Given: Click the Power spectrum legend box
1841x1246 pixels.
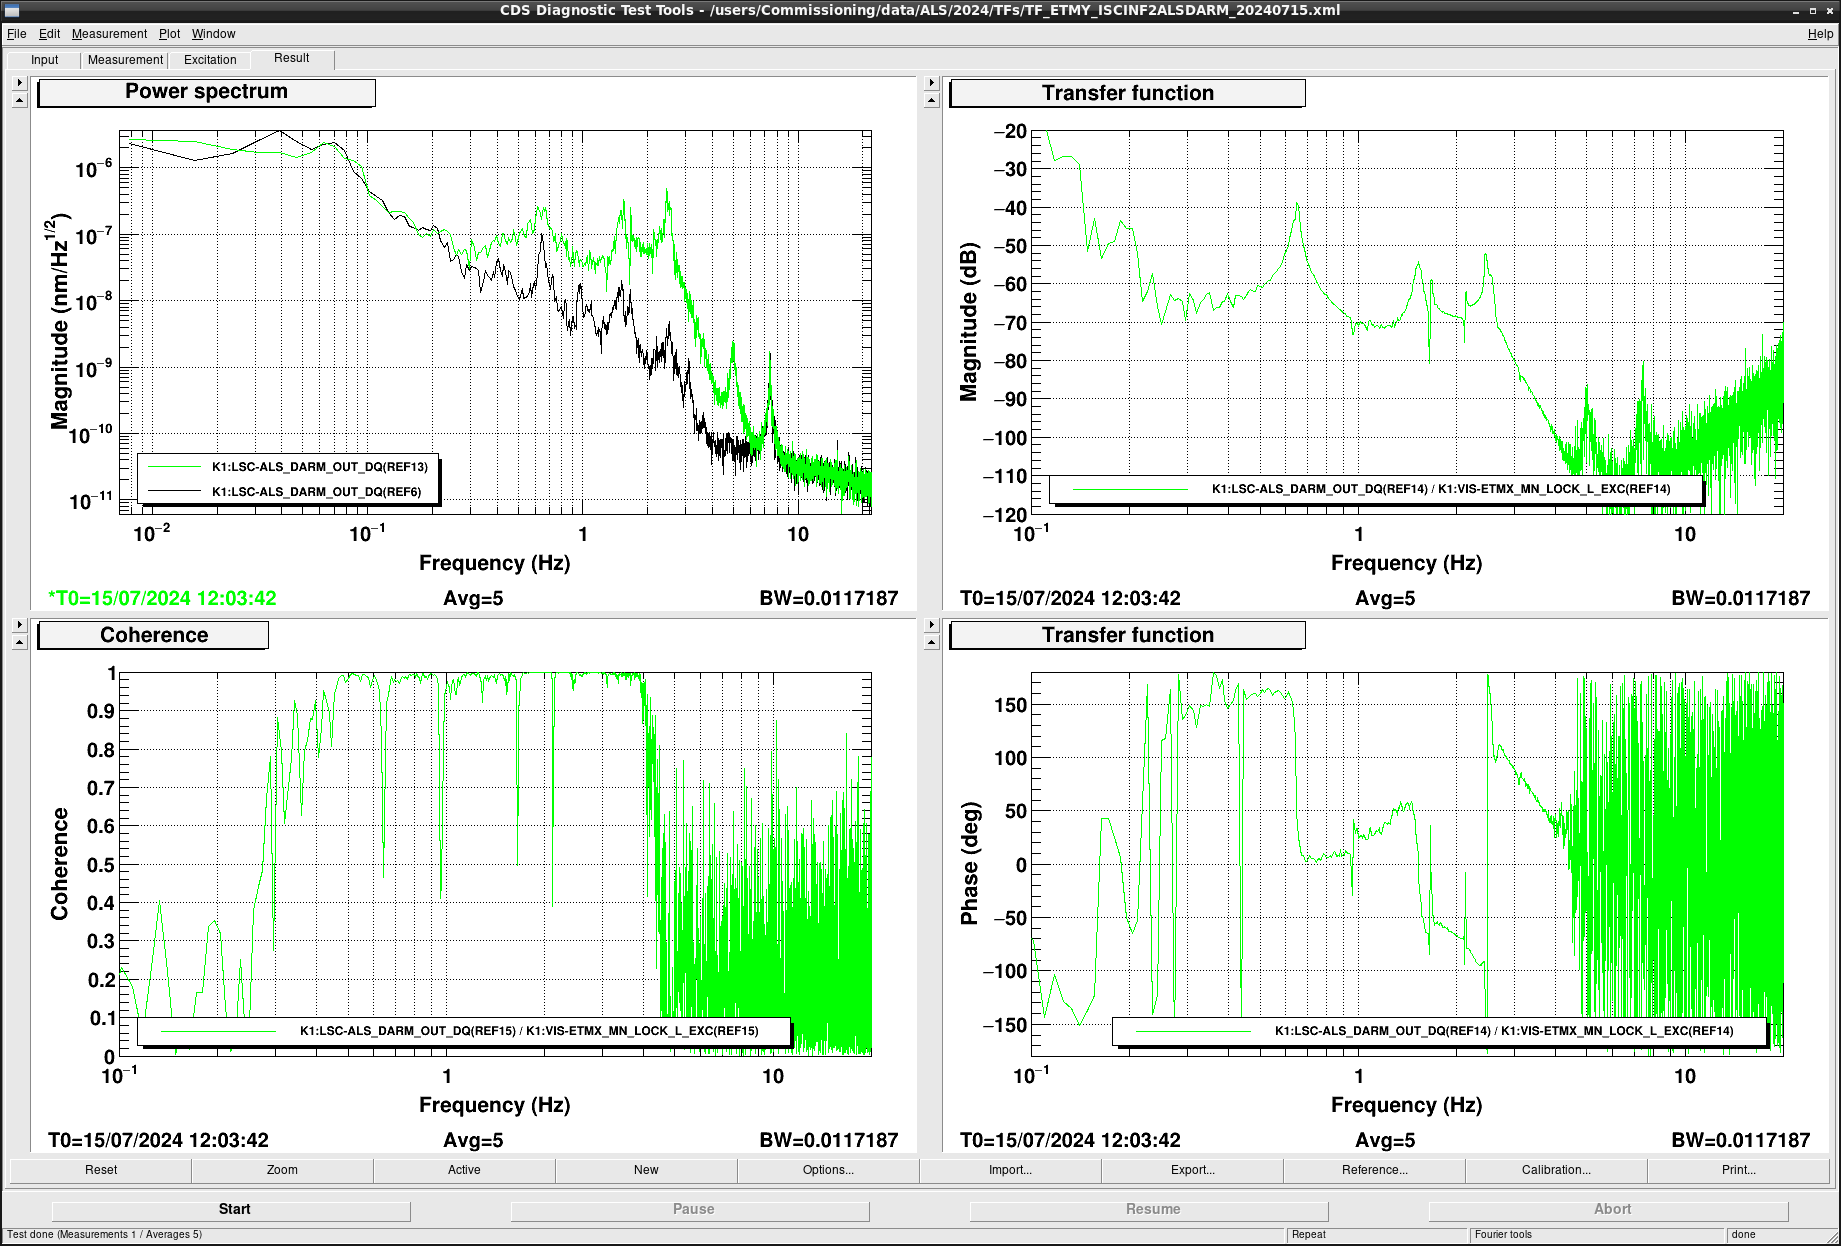Looking at the screenshot, I should [x=288, y=480].
